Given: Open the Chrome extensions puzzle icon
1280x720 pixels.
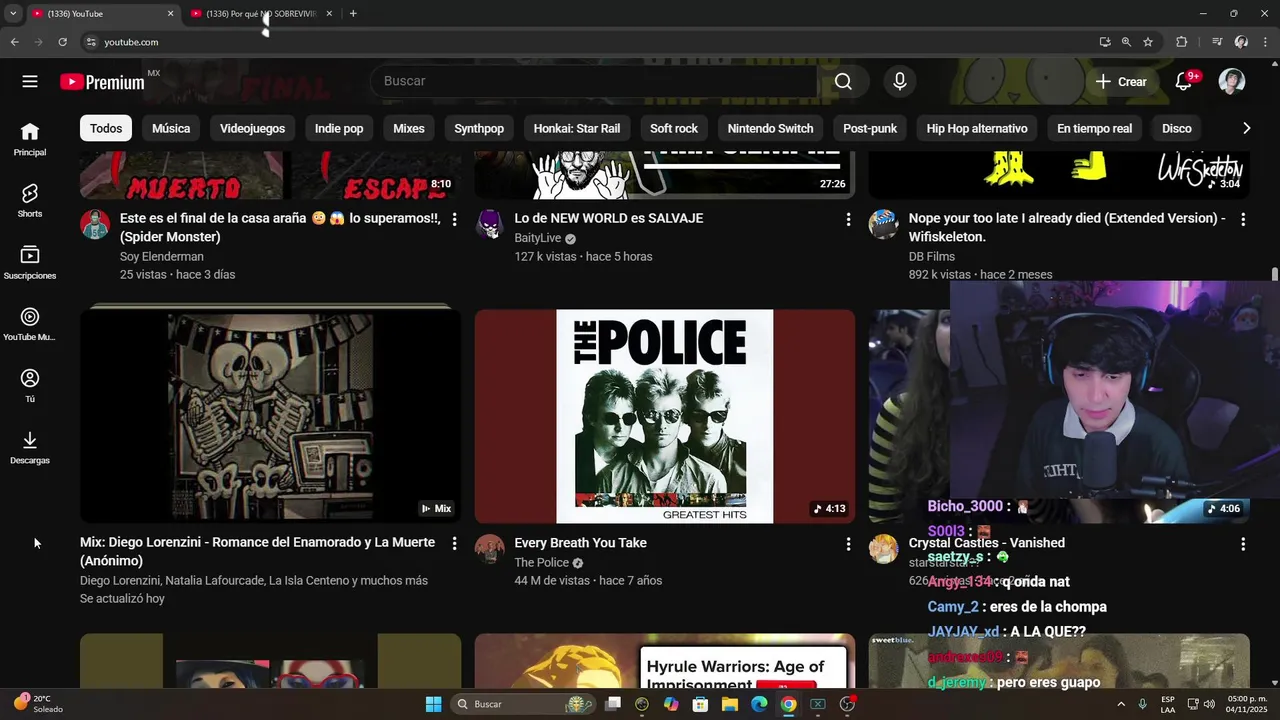Looking at the screenshot, I should [x=1182, y=42].
